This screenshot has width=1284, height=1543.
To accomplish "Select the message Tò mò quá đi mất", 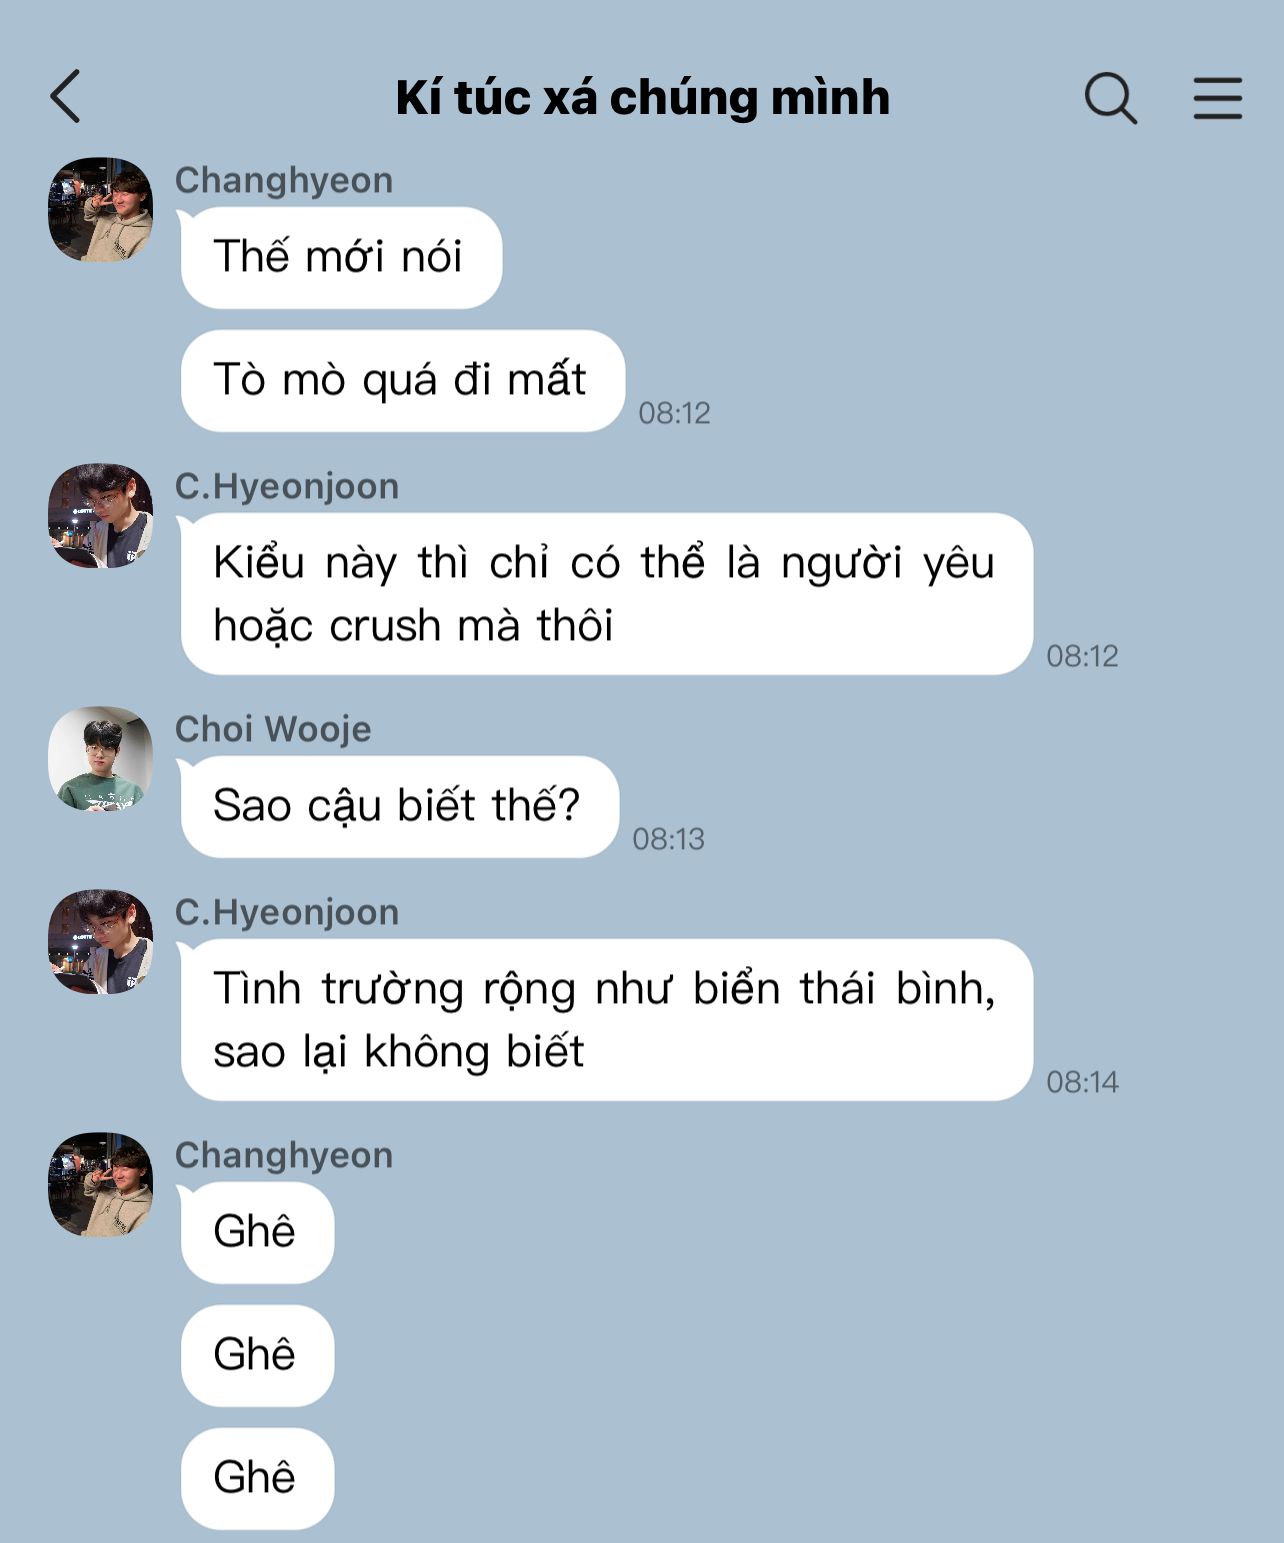I will [403, 380].
